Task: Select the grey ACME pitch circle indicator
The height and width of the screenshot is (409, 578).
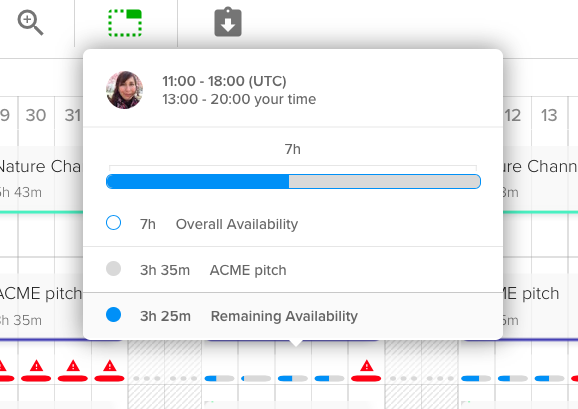Action: [x=113, y=269]
